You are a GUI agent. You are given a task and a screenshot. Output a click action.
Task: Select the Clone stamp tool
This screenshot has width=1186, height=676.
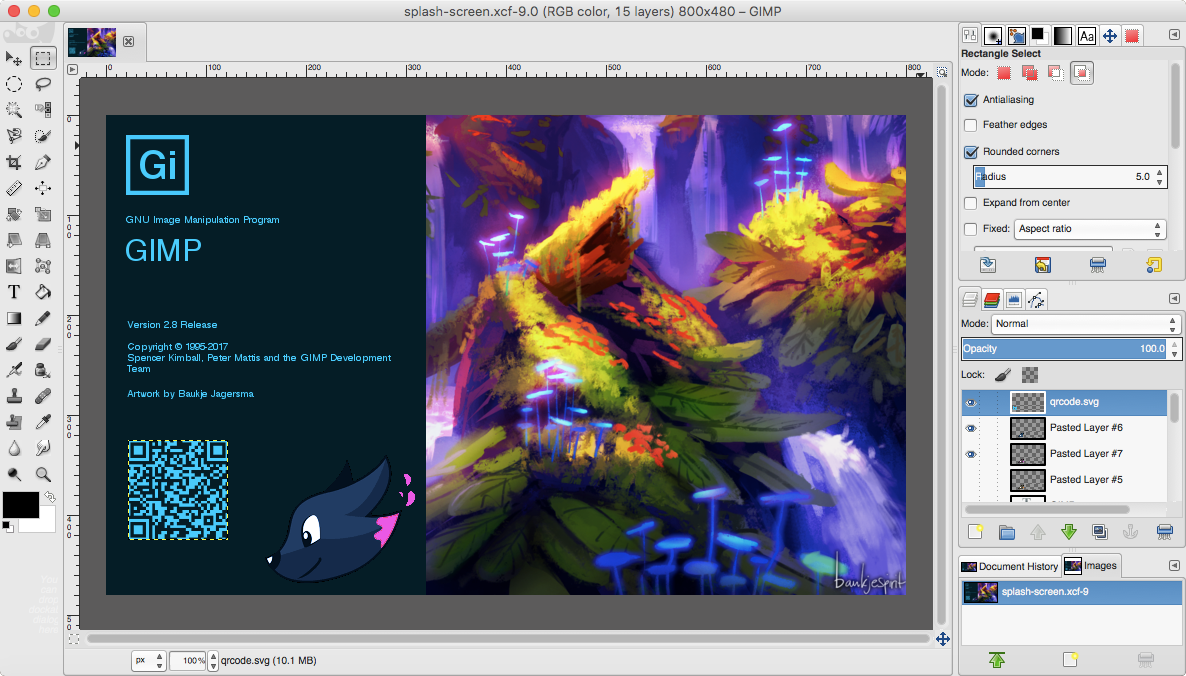click(x=14, y=396)
